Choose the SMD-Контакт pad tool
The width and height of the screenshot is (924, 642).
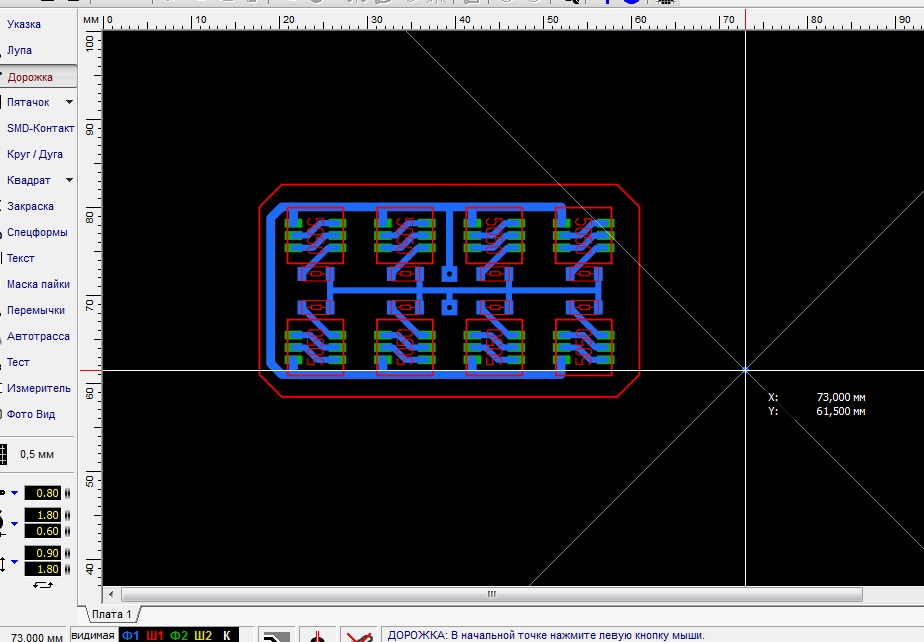click(40, 128)
